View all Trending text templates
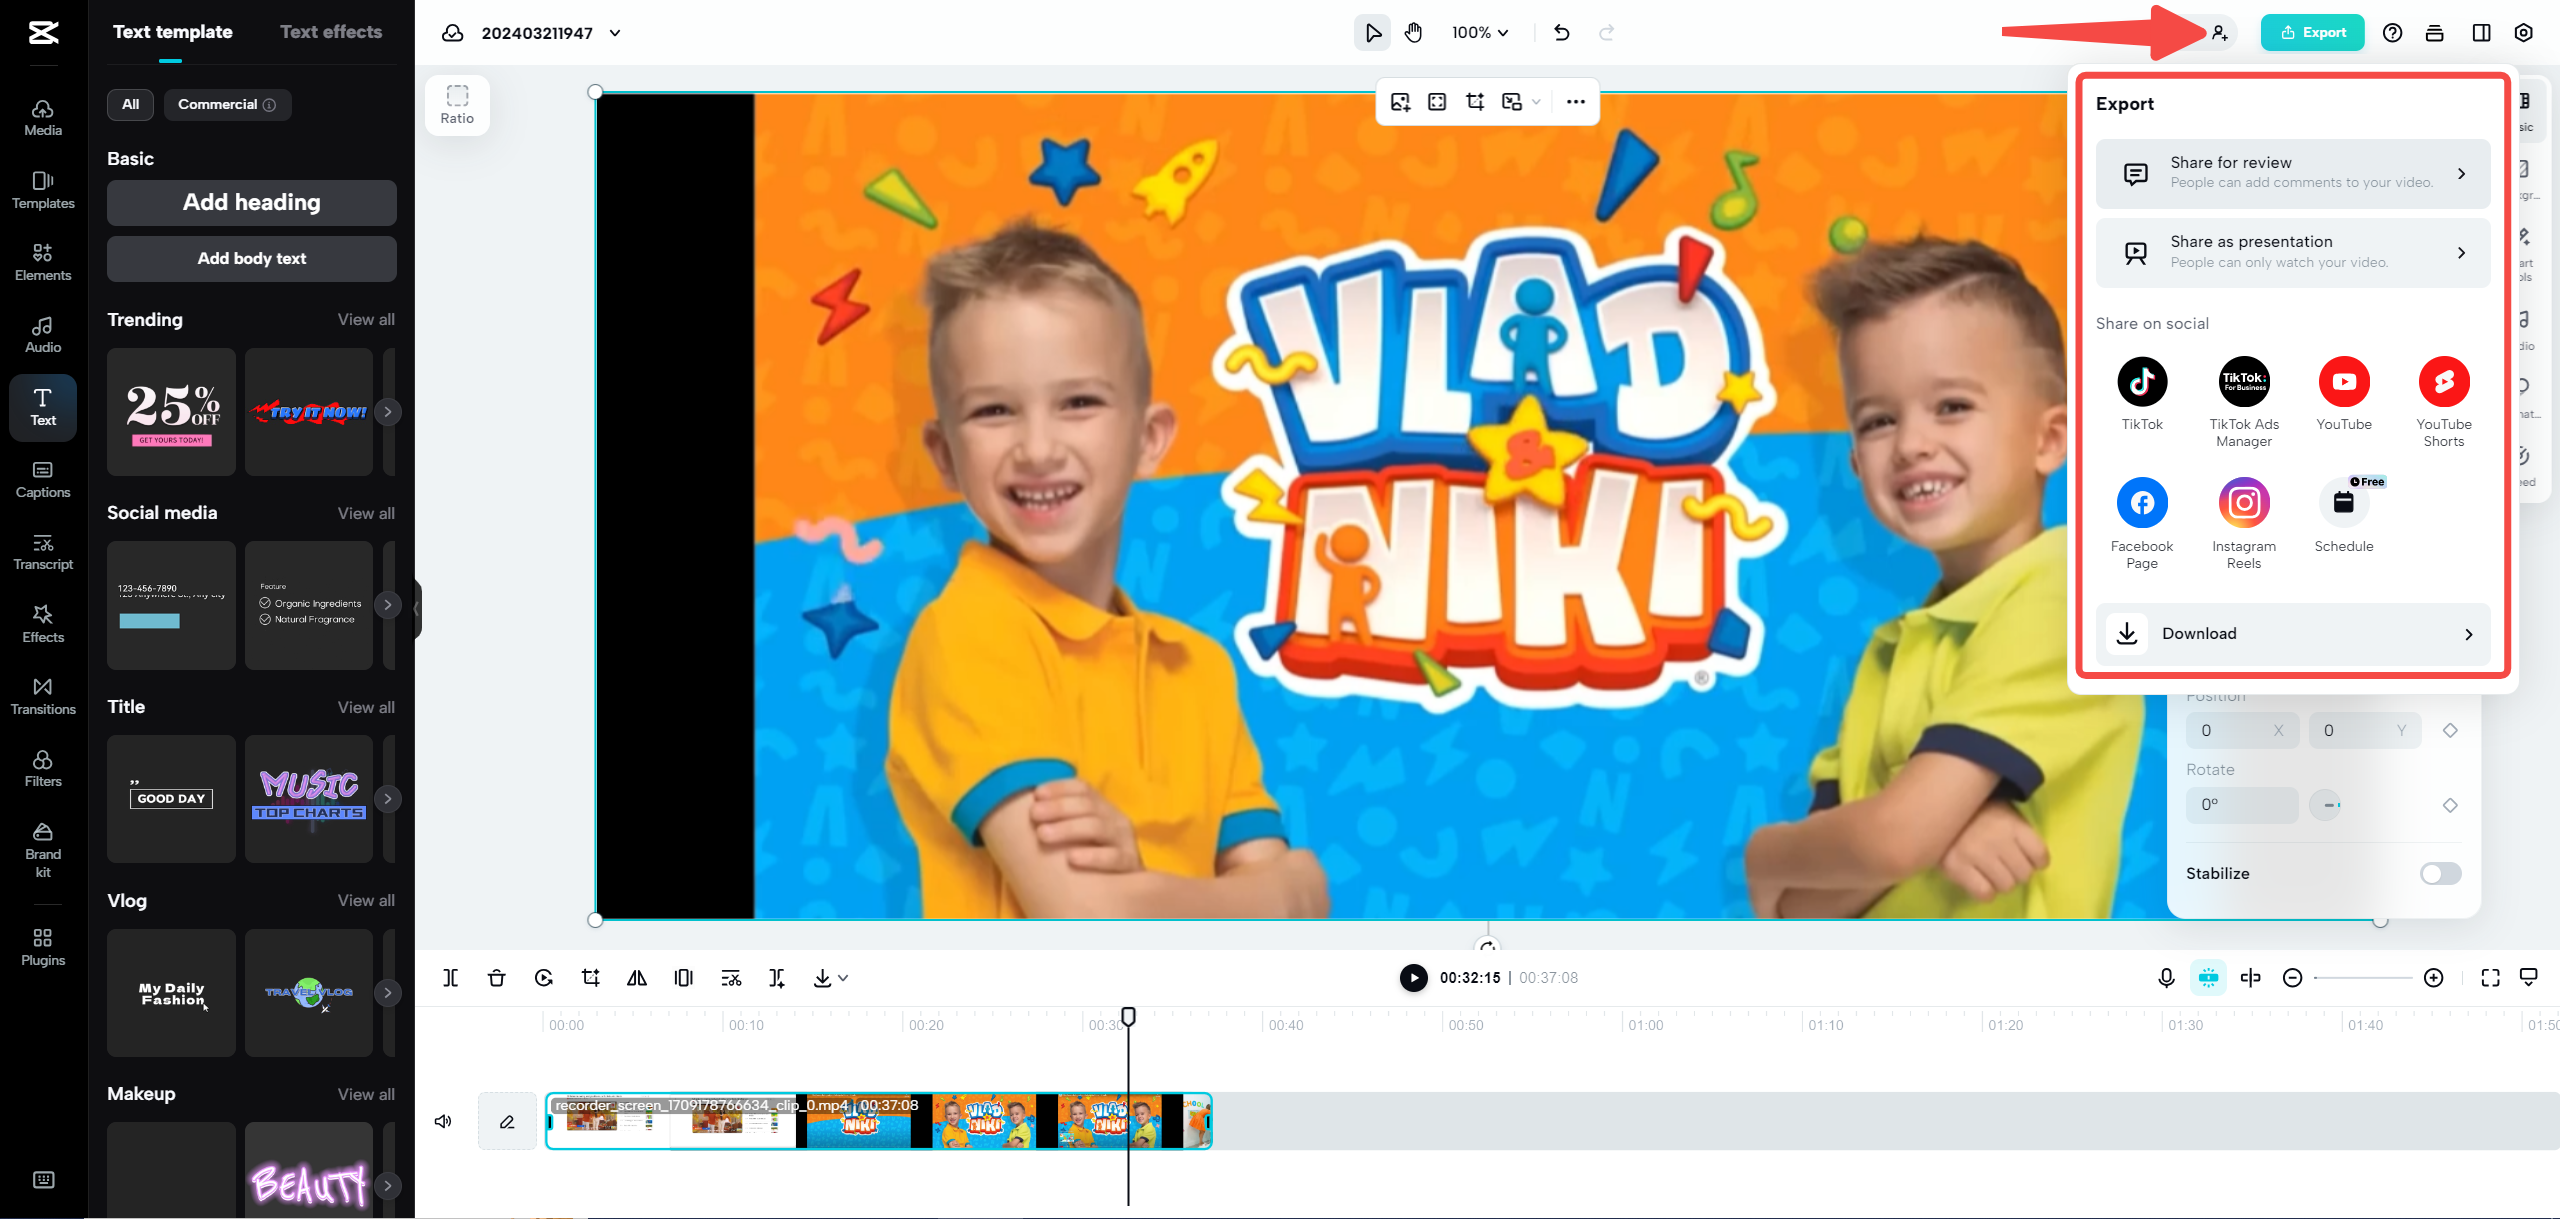 (x=365, y=319)
